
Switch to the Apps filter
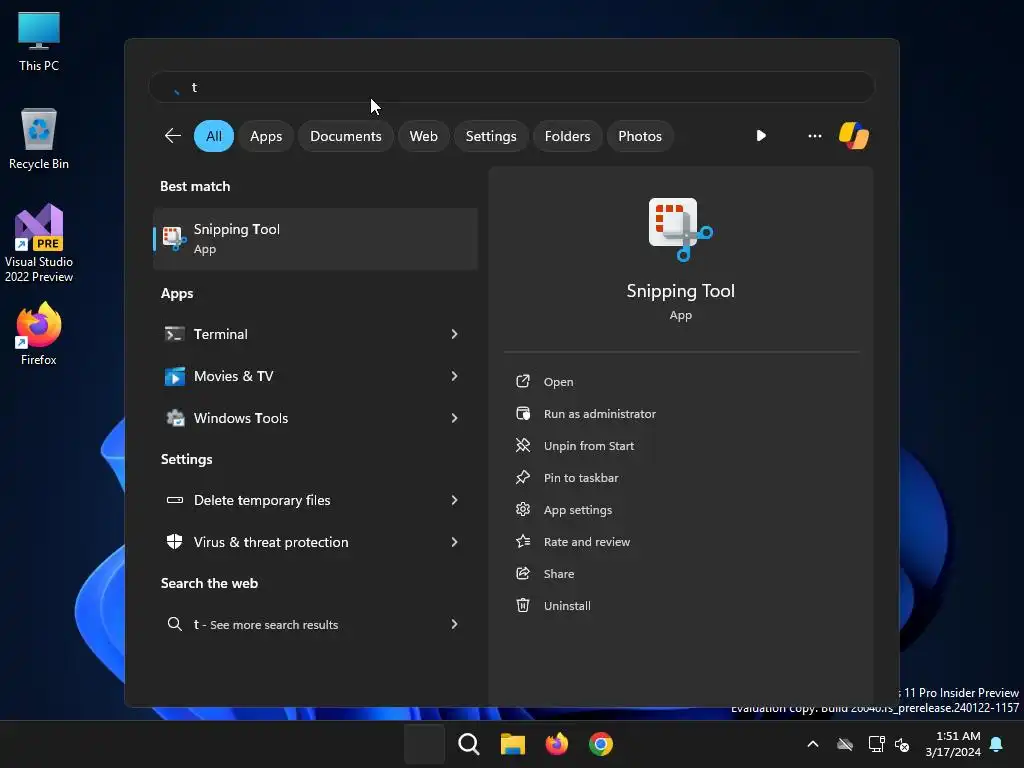click(x=266, y=136)
